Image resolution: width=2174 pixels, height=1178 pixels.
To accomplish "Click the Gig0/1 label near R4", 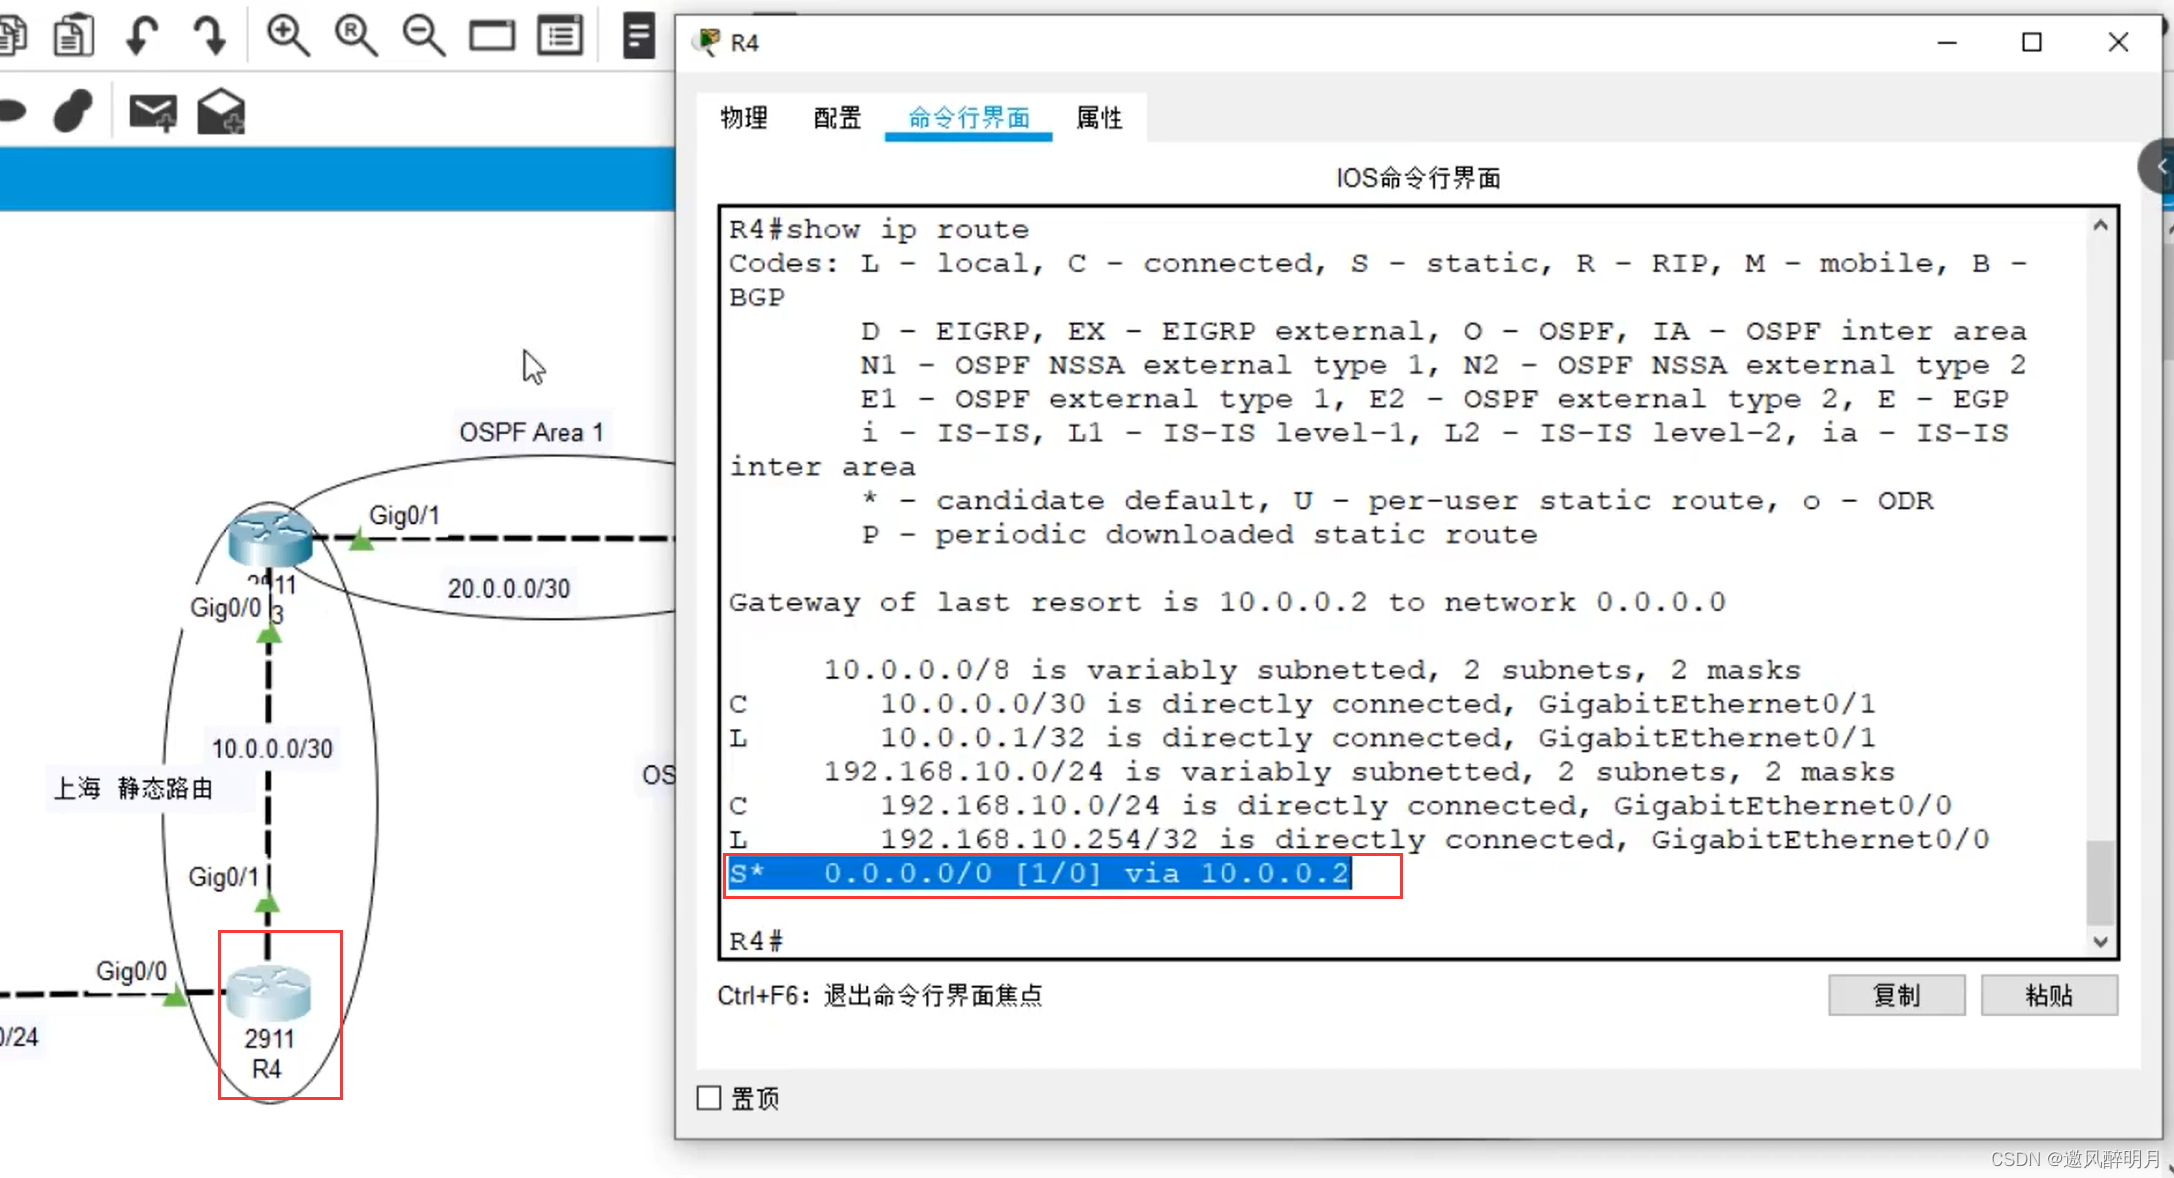I will (x=223, y=877).
